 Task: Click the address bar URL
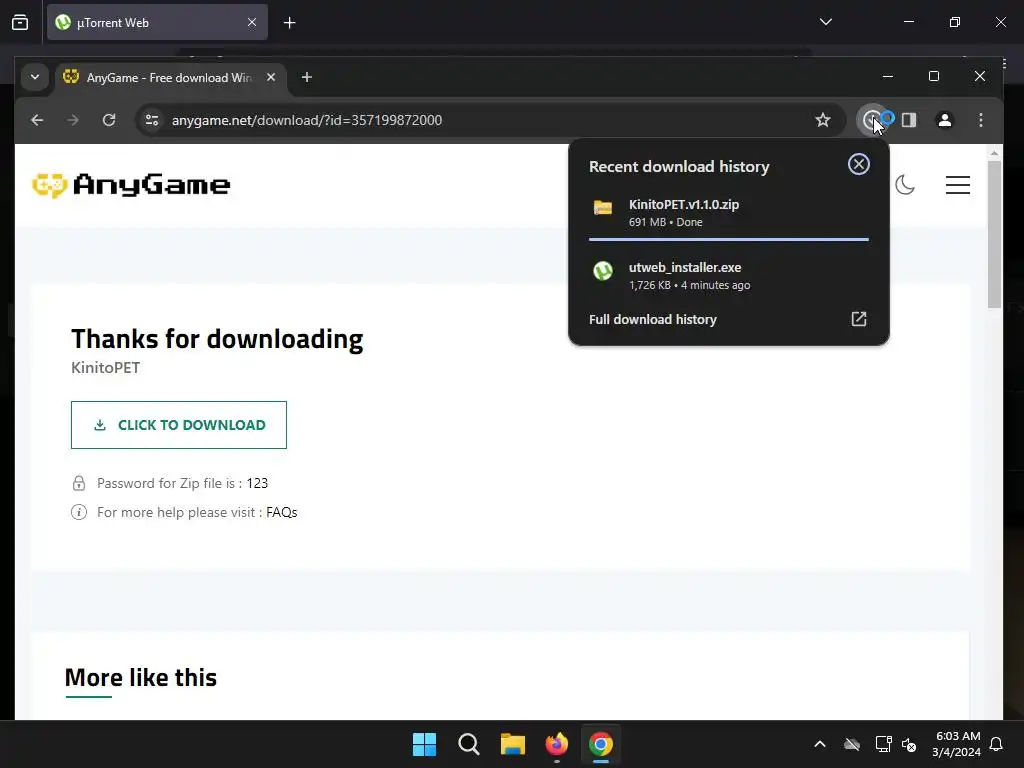pos(307,120)
